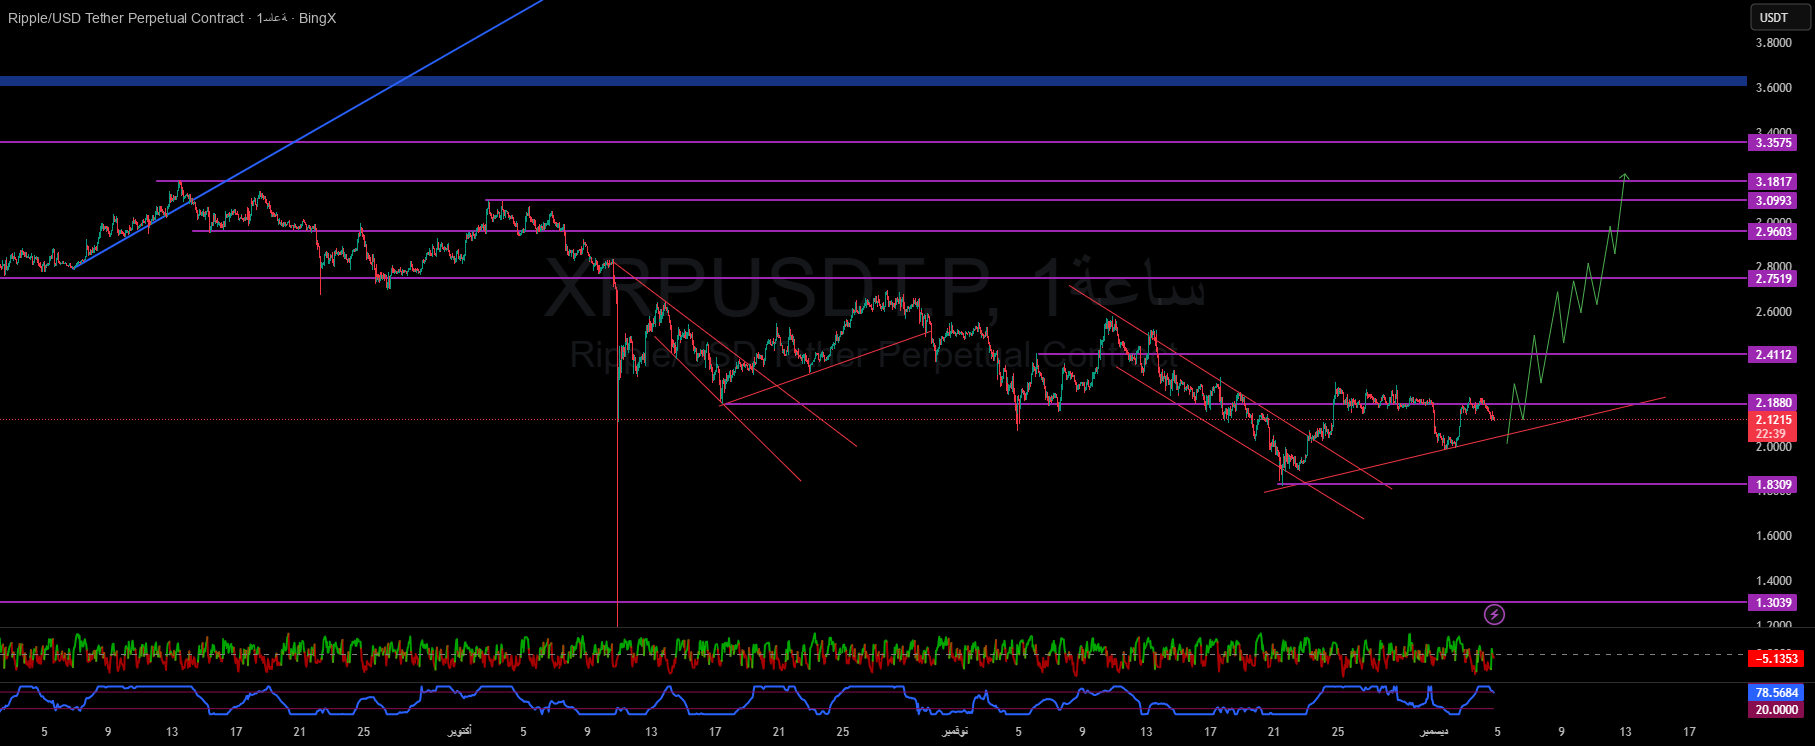Click the 2.9603 price line label
The height and width of the screenshot is (746, 1815).
point(1774,232)
